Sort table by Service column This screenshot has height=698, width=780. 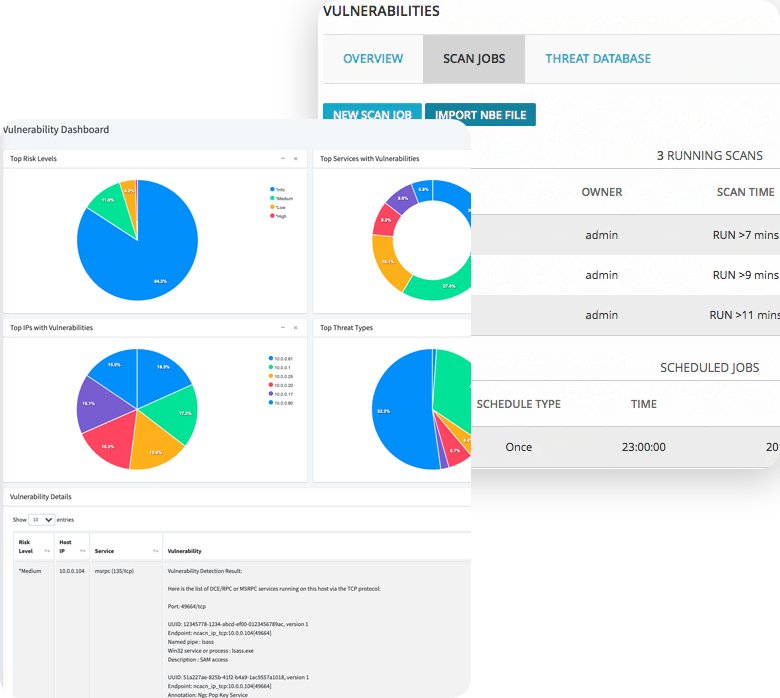coord(156,551)
